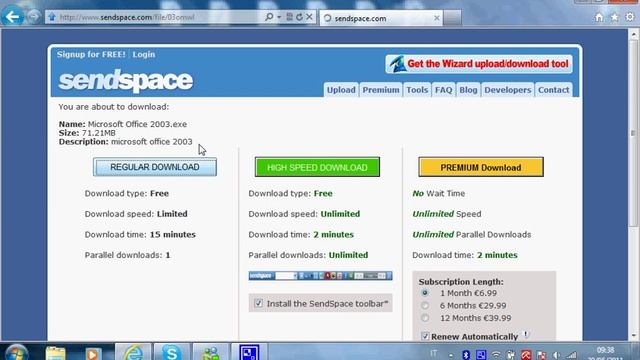
Task: Click the file size 71.21MB text
Action: (x=98, y=133)
